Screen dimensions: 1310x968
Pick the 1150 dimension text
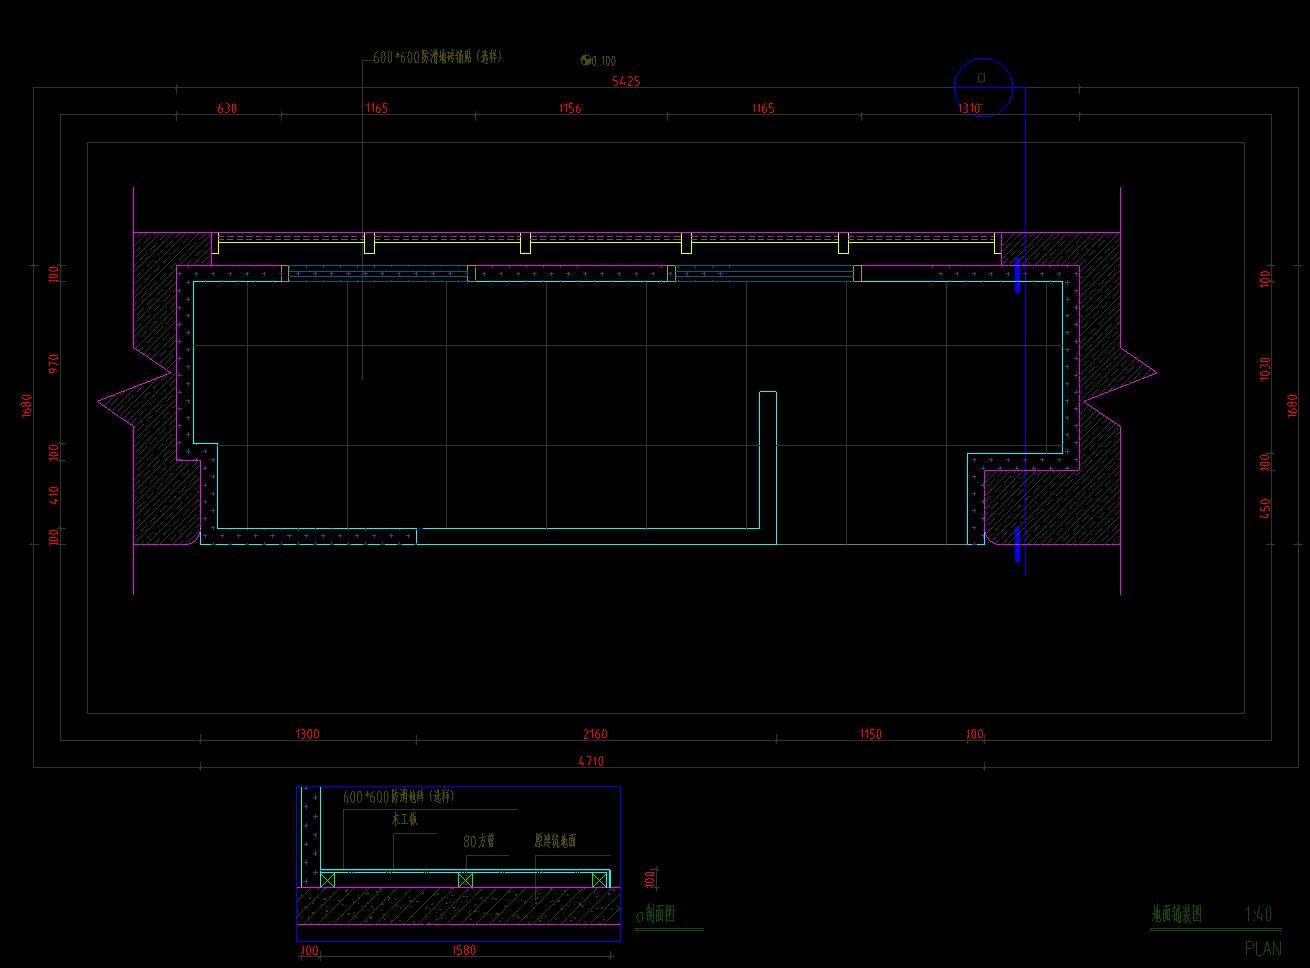point(870,734)
